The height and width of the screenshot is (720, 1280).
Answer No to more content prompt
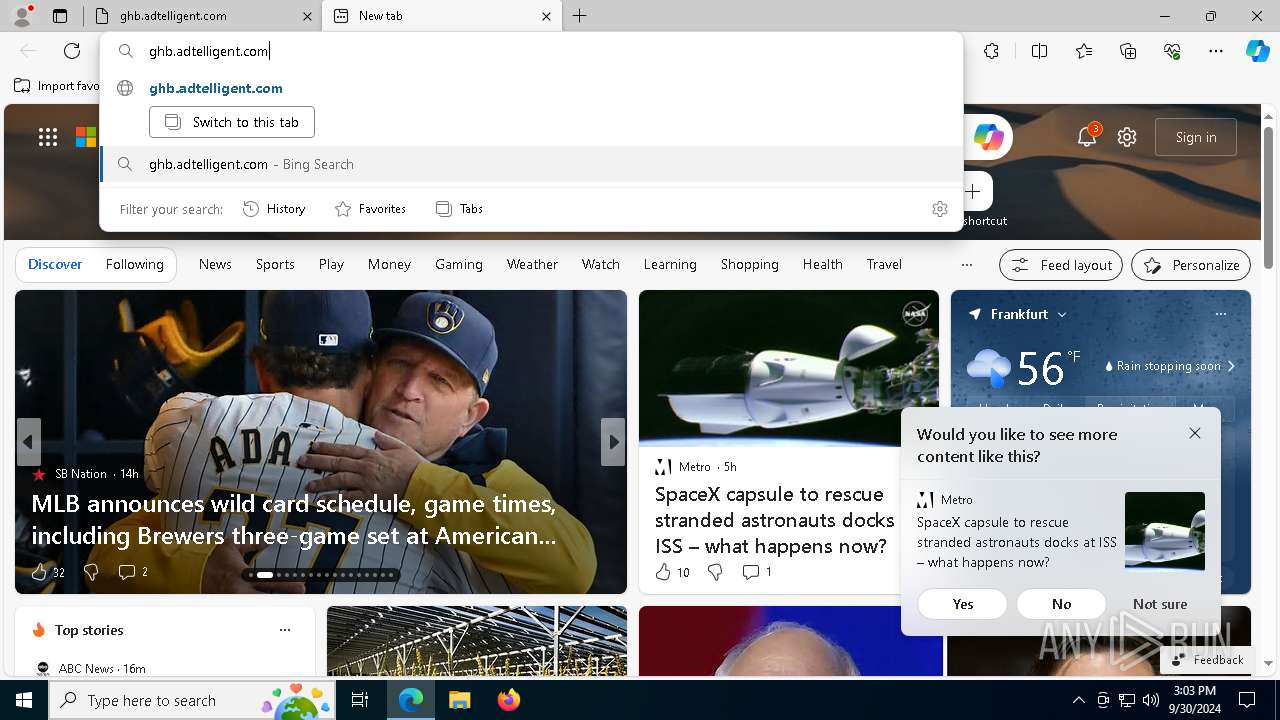[1061, 604]
